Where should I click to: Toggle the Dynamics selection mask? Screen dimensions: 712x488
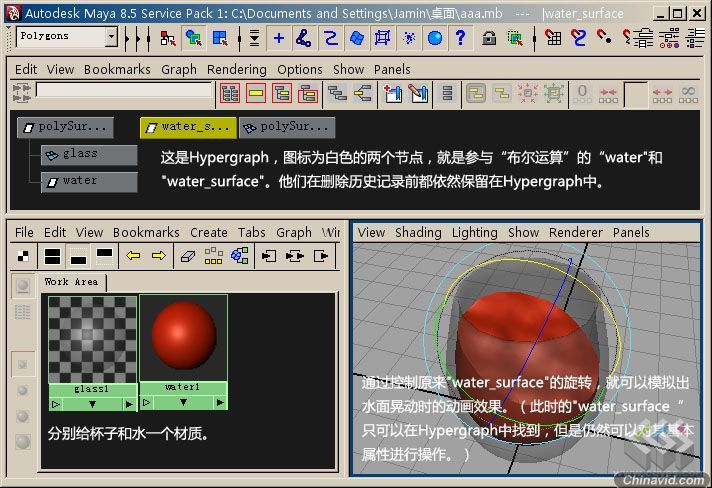[x=409, y=38]
